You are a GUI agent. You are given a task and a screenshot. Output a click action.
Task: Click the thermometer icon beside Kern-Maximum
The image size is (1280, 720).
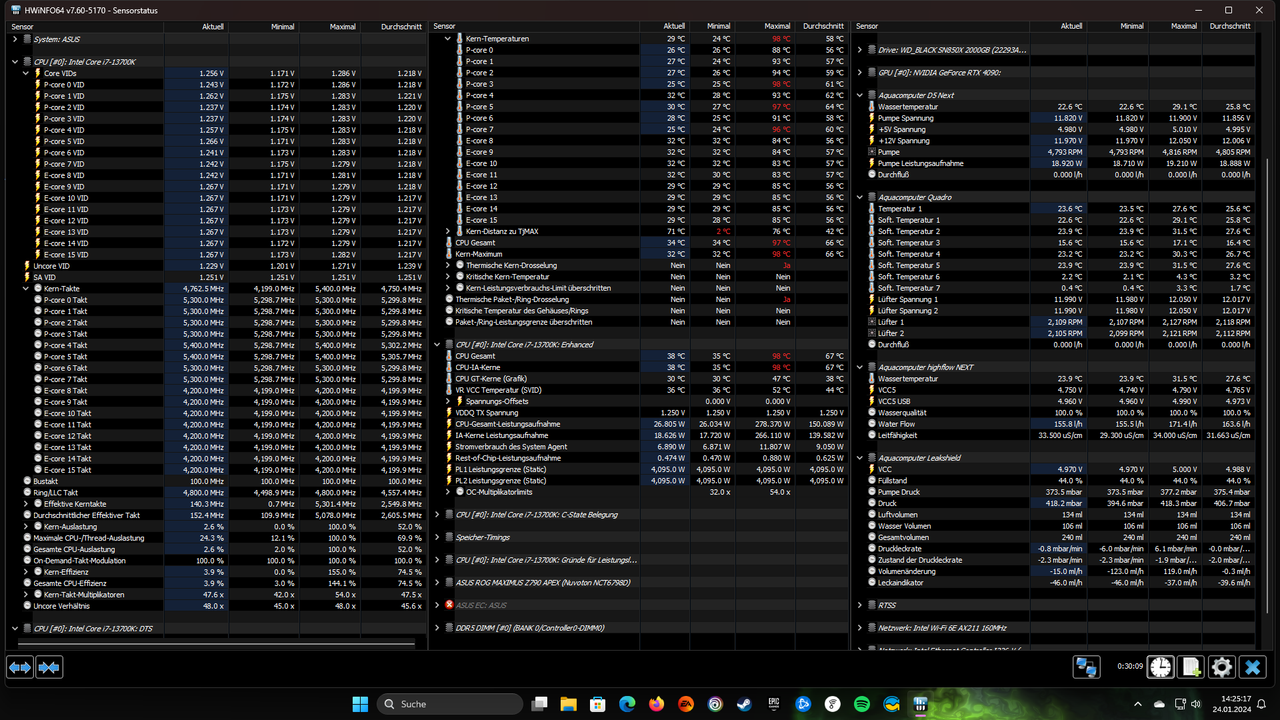coord(449,254)
